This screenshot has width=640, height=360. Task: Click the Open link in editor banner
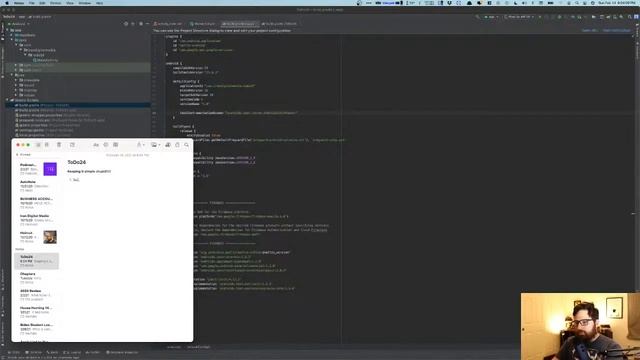point(589,31)
